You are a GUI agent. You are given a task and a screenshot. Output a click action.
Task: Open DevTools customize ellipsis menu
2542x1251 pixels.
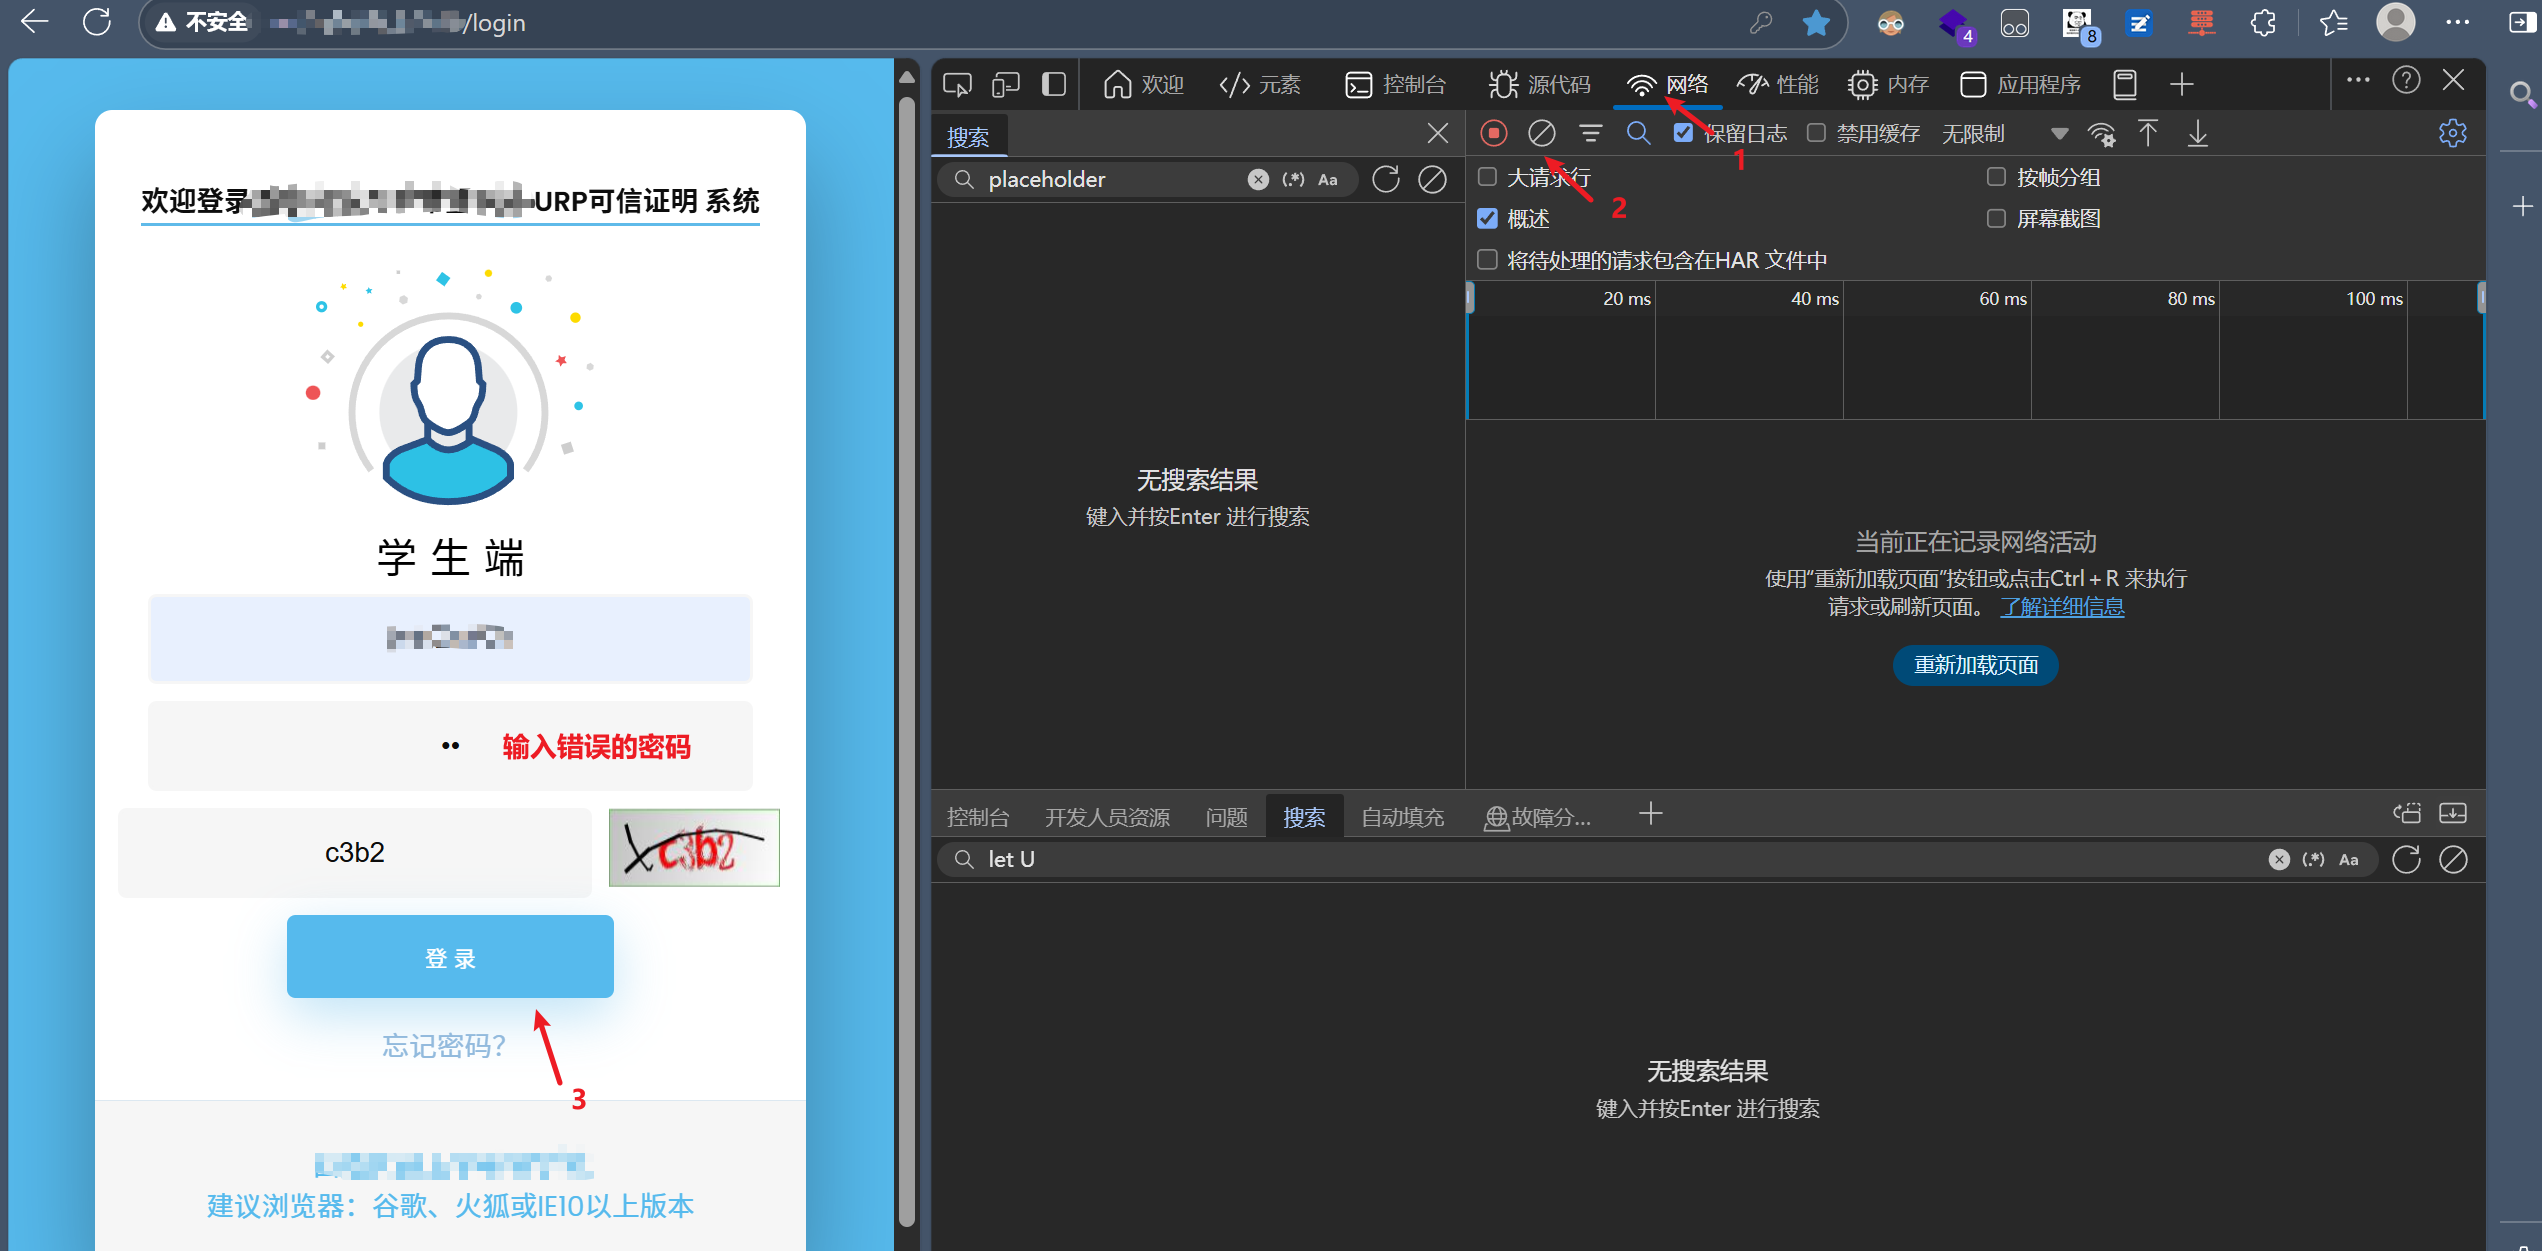[x=2357, y=80]
